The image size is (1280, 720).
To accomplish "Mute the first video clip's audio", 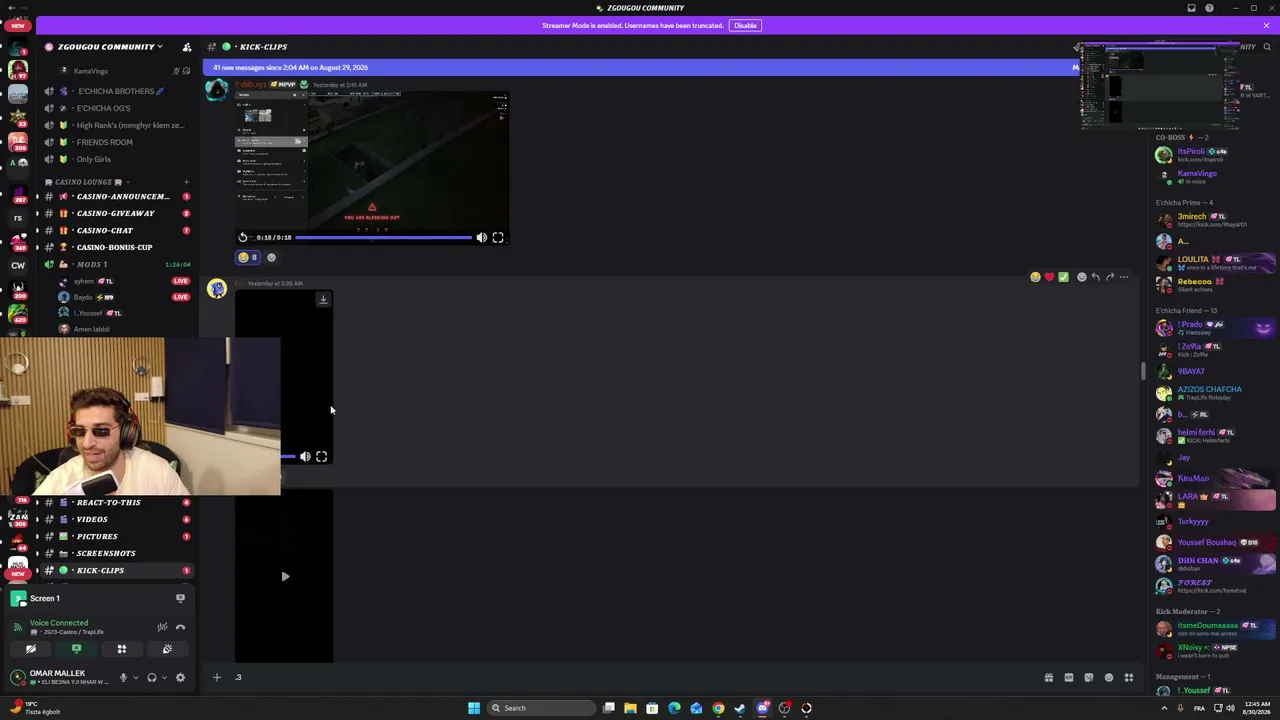I will pos(481,237).
